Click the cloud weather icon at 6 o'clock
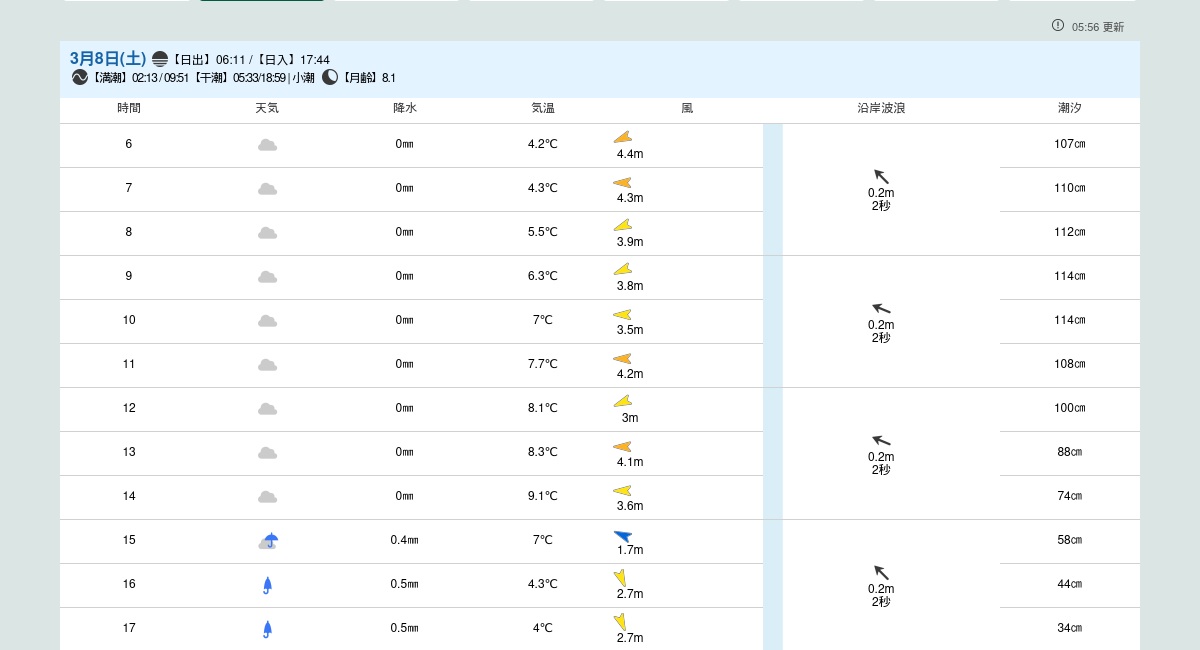The height and width of the screenshot is (650, 1200). (x=267, y=145)
